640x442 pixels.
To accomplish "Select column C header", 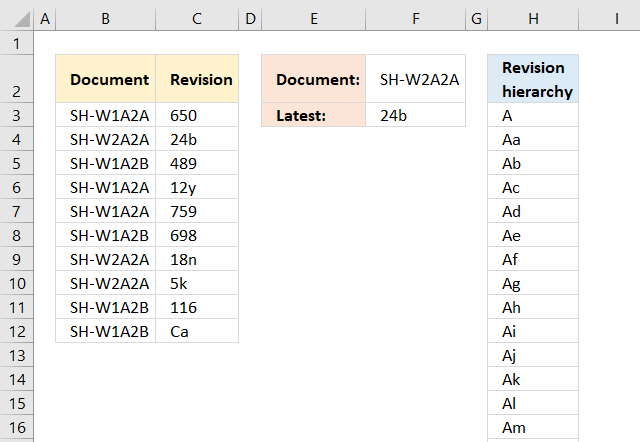I will [x=197, y=19].
